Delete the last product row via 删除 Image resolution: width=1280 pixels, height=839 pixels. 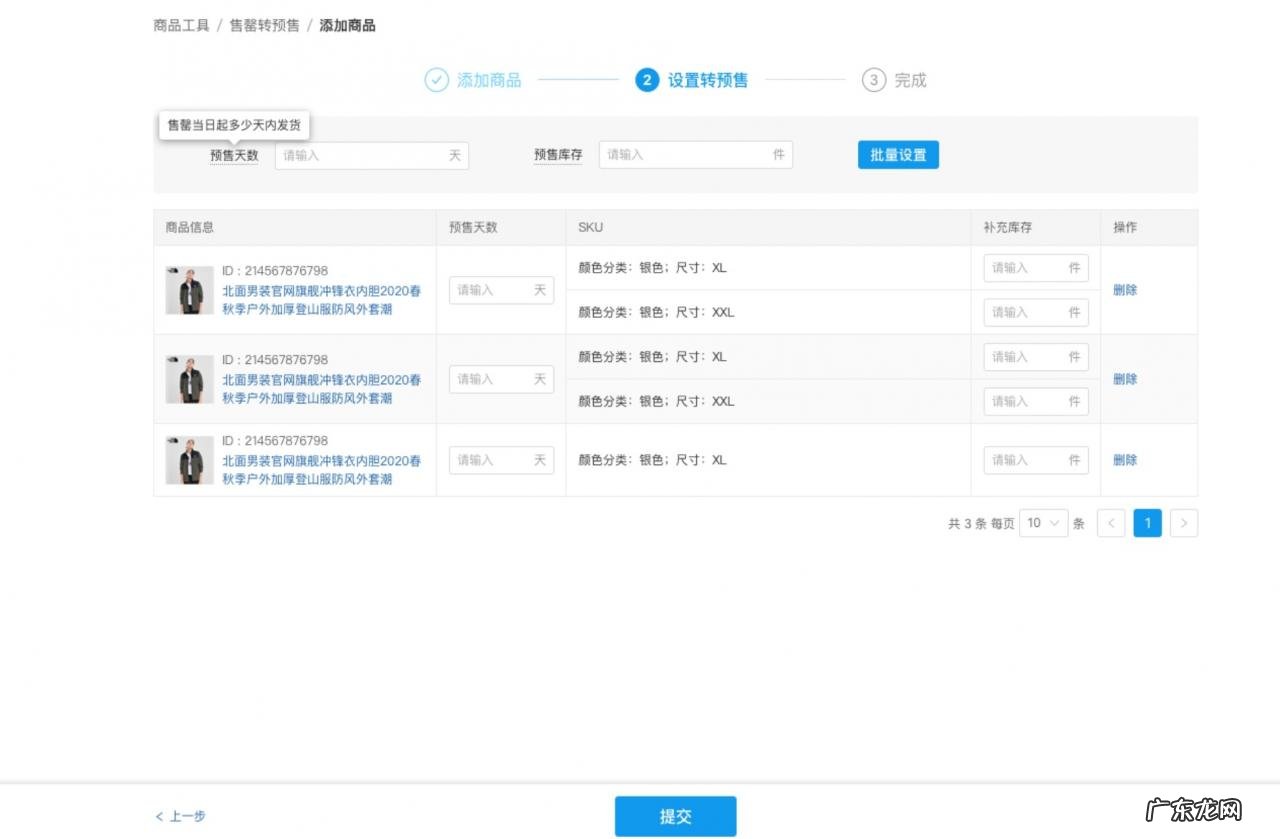click(x=1124, y=459)
